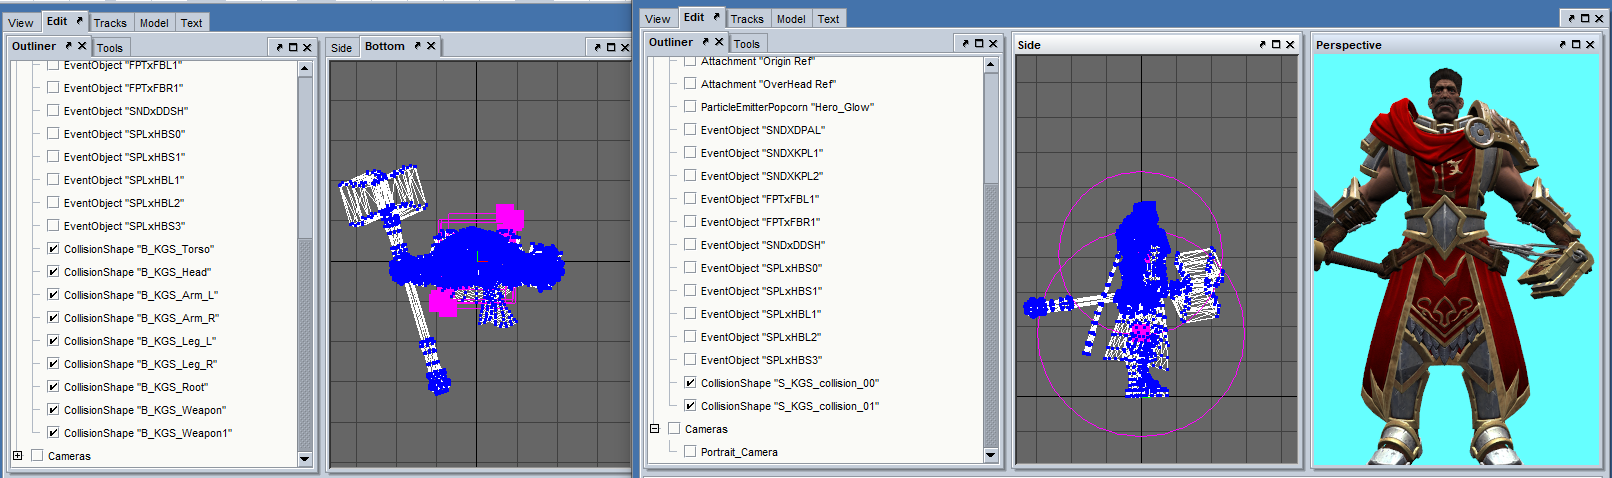This screenshot has height=478, width=1612.
Task: Click right Outliner scrollbar down arrow
Action: tap(991, 455)
